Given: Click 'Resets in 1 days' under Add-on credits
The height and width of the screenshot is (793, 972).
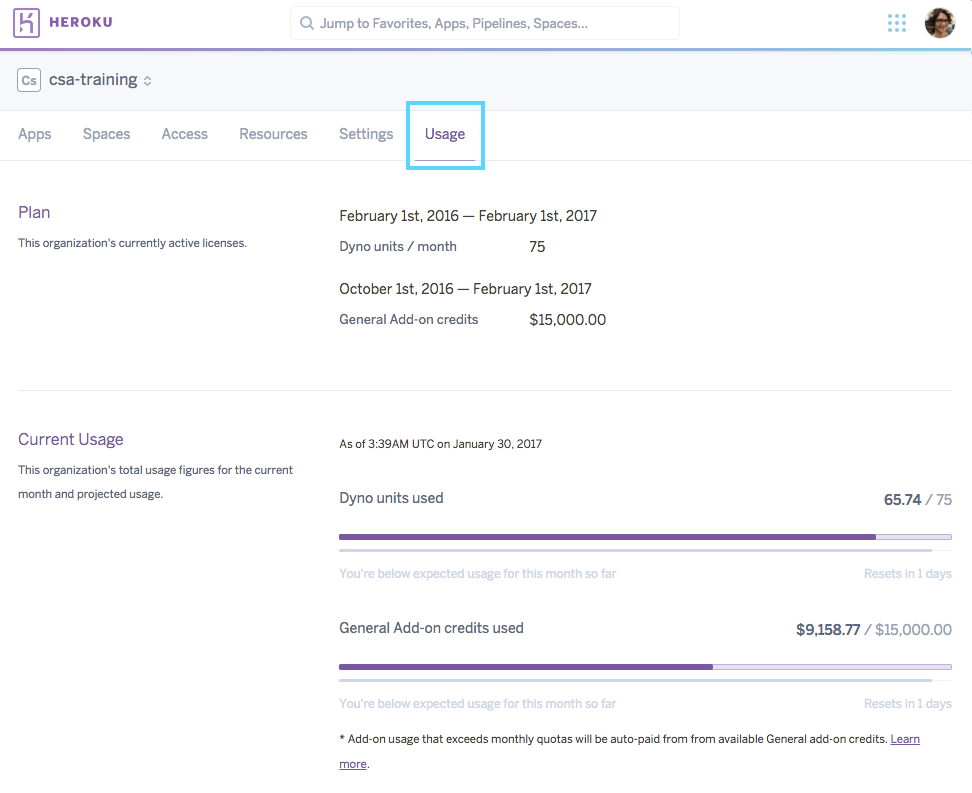Looking at the screenshot, I should click(908, 704).
